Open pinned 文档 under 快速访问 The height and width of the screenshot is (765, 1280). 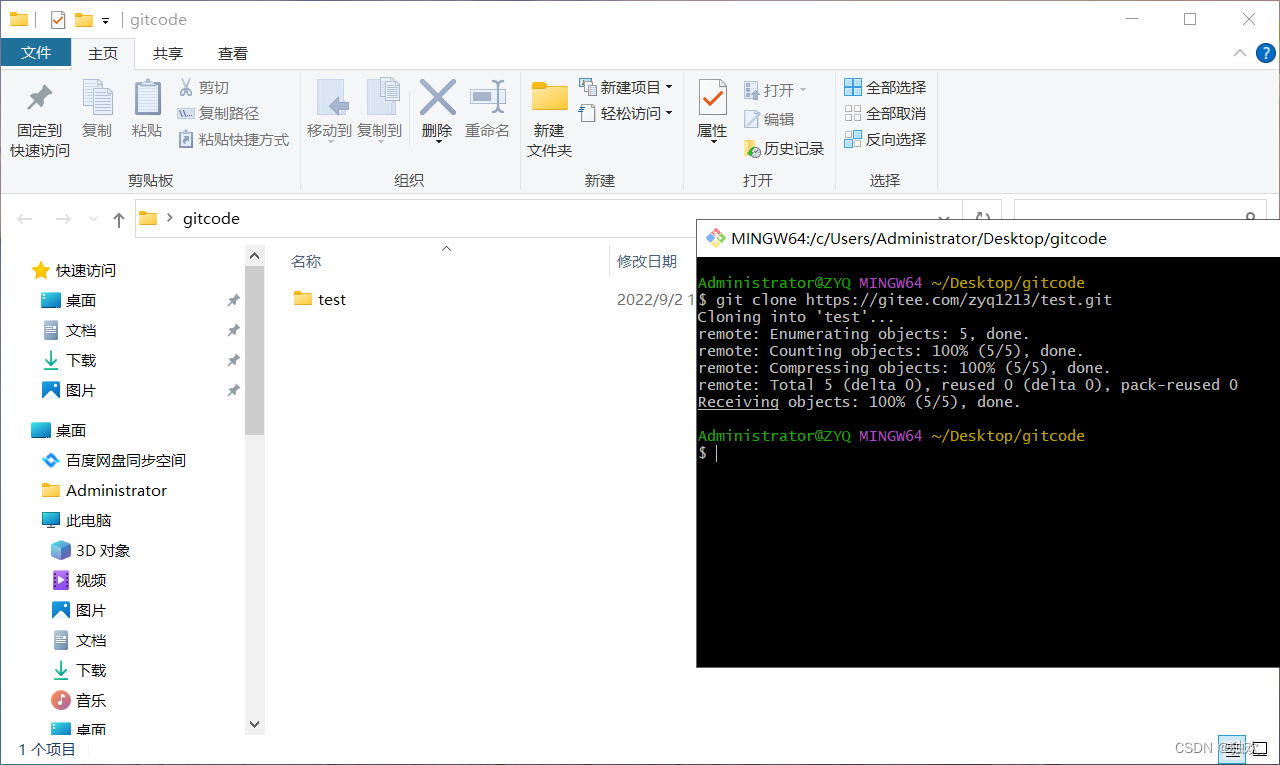(x=69, y=331)
